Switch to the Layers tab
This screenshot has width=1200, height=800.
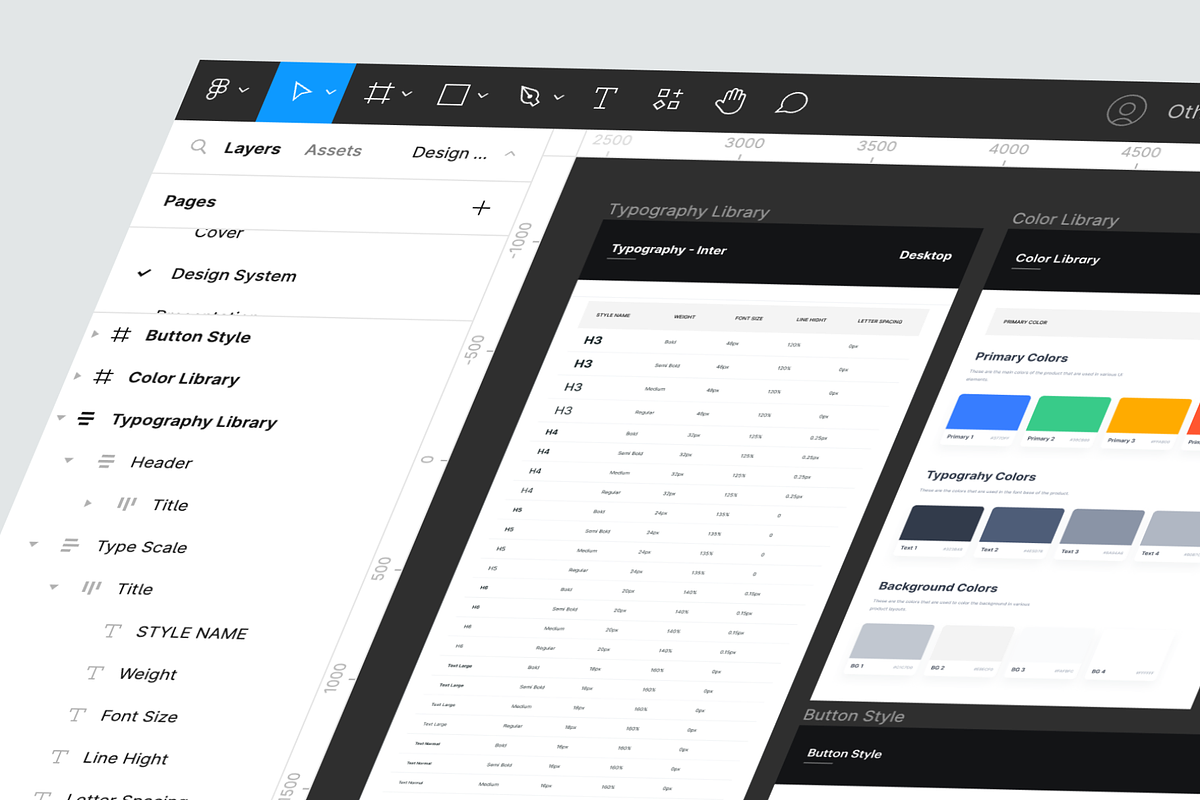pos(252,148)
